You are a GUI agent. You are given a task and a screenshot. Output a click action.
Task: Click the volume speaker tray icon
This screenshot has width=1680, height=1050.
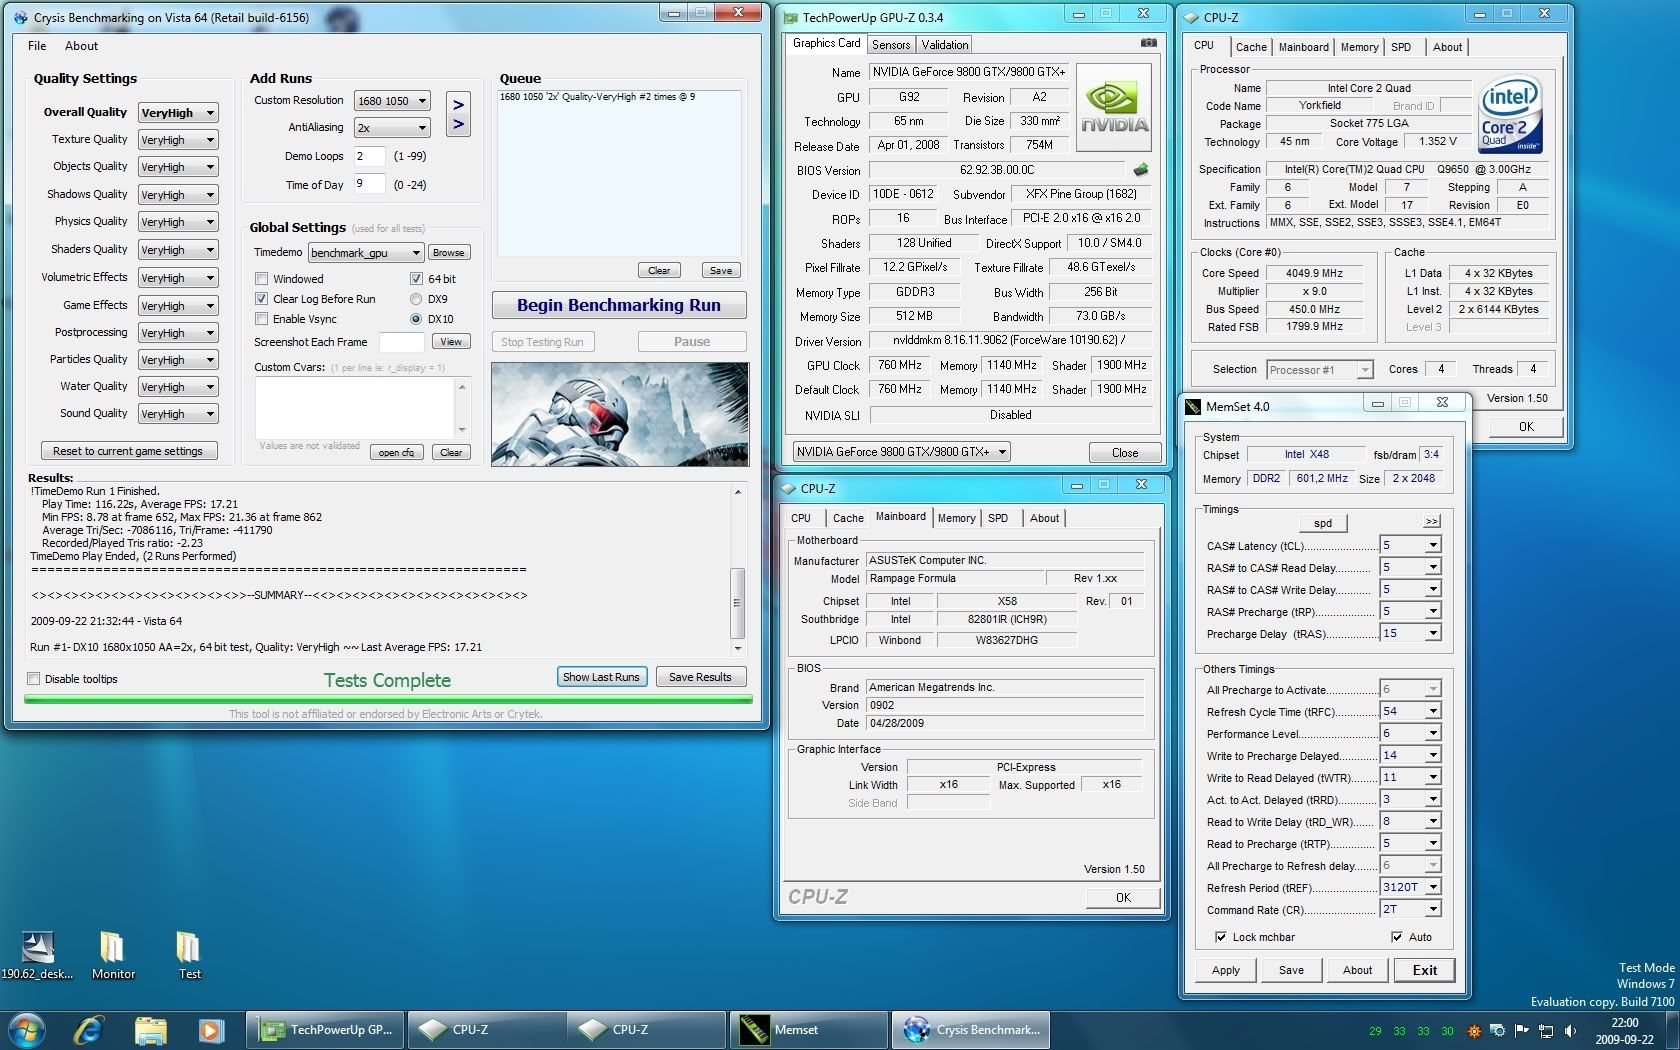(1570, 1030)
